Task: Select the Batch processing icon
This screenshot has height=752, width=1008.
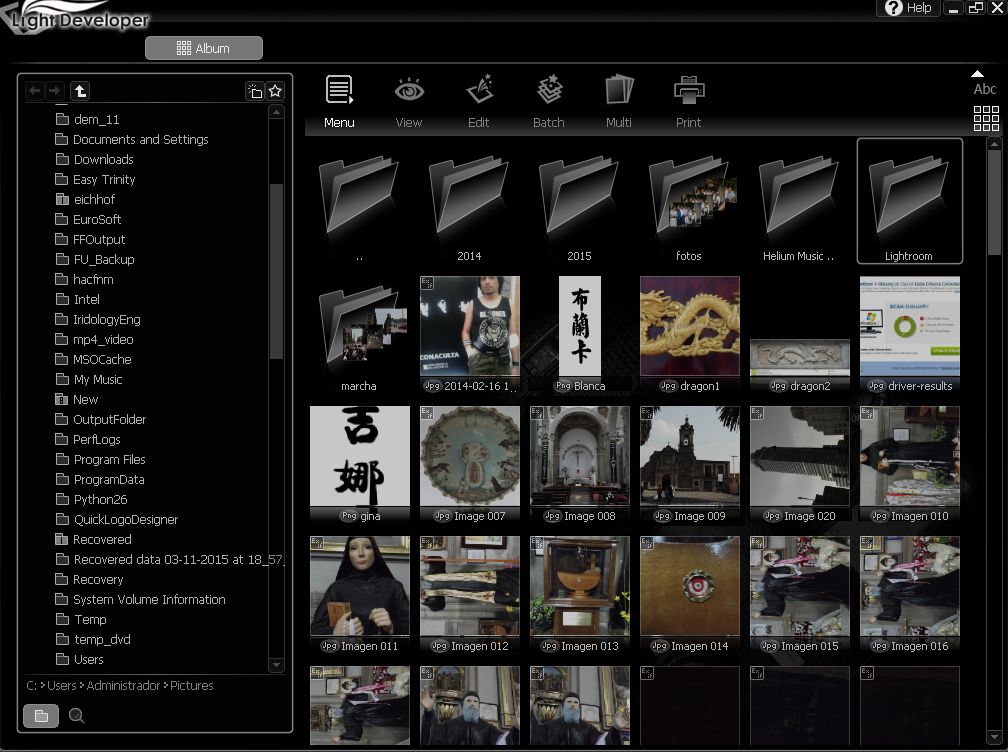Action: tap(548, 101)
